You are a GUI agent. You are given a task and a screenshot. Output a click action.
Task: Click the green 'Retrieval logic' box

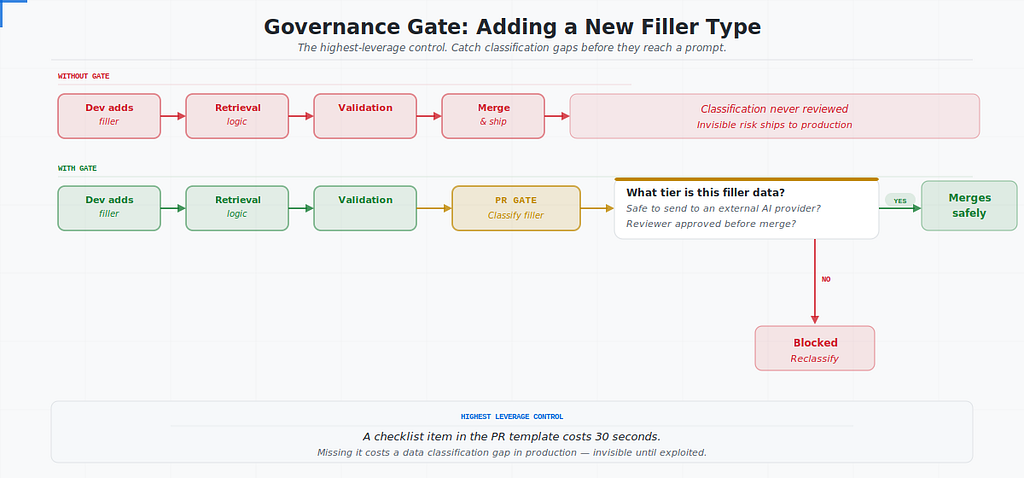click(237, 208)
